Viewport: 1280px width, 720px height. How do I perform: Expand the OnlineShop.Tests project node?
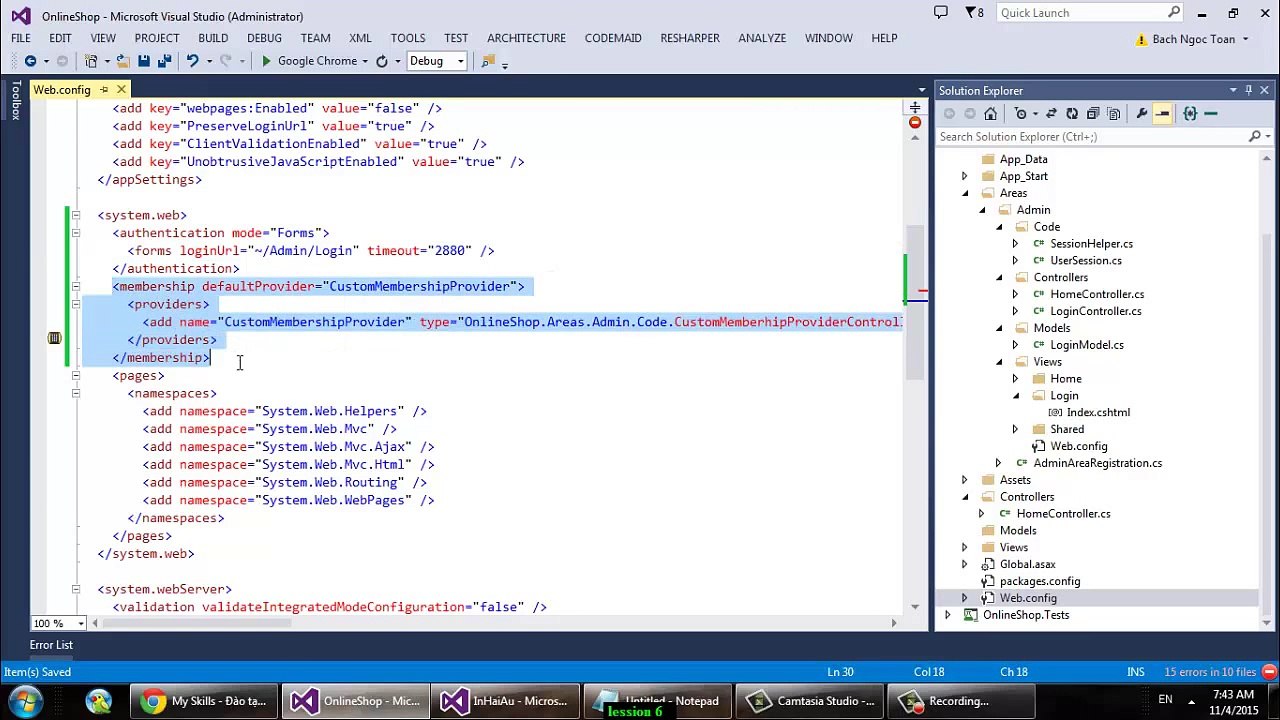pos(948,615)
